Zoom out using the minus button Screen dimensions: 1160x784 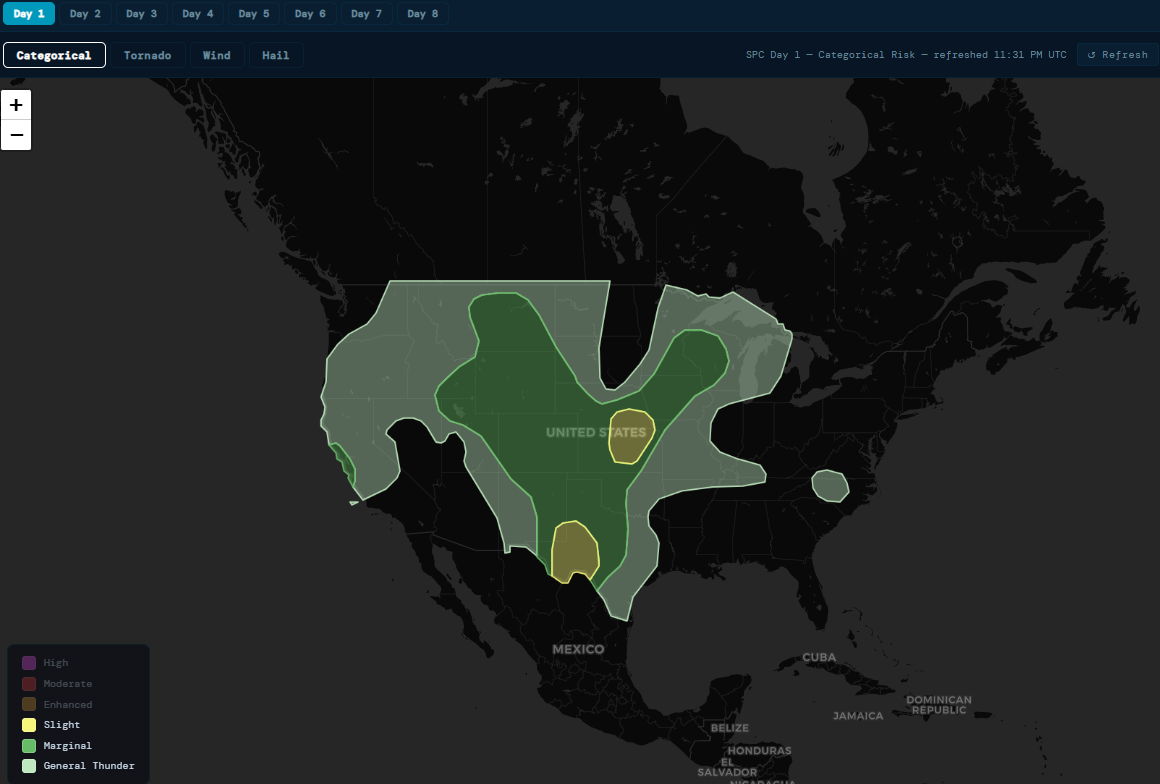[15, 134]
